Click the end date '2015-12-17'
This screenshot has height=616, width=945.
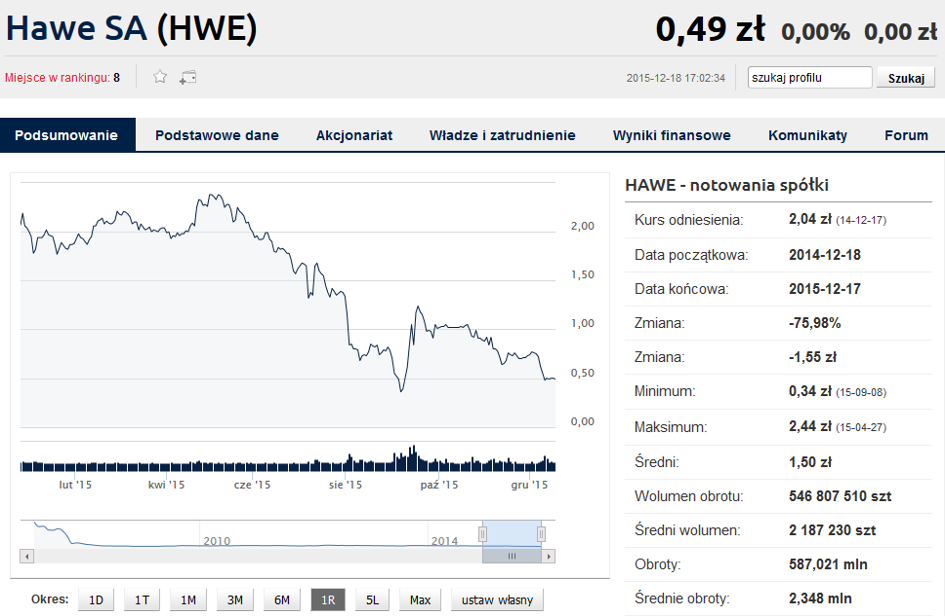pyautogui.click(x=824, y=289)
